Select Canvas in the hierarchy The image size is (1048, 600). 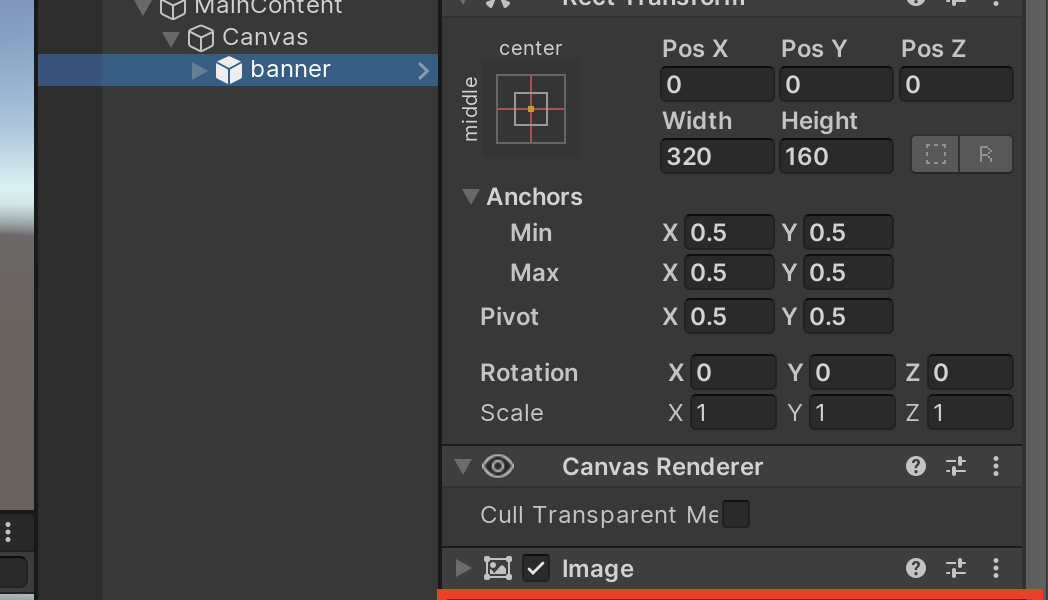pyautogui.click(x=264, y=37)
